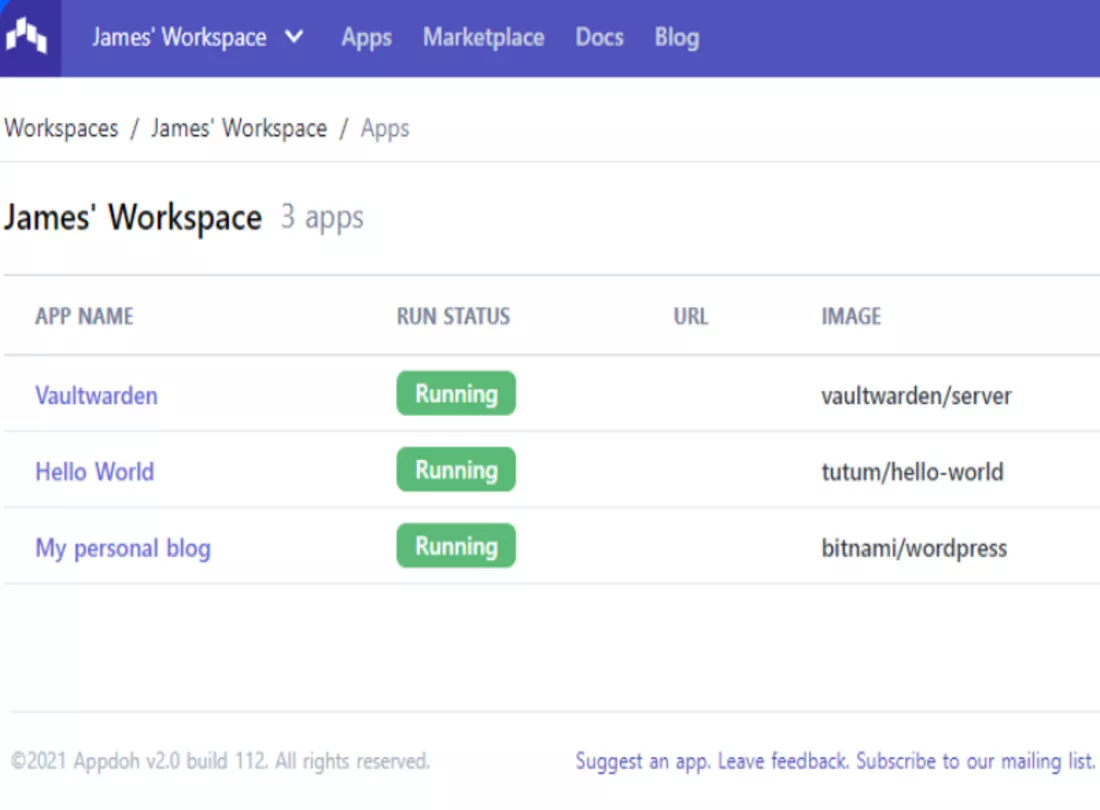Click the Suggest an app footer link
1100x810 pixels.
[x=643, y=761]
